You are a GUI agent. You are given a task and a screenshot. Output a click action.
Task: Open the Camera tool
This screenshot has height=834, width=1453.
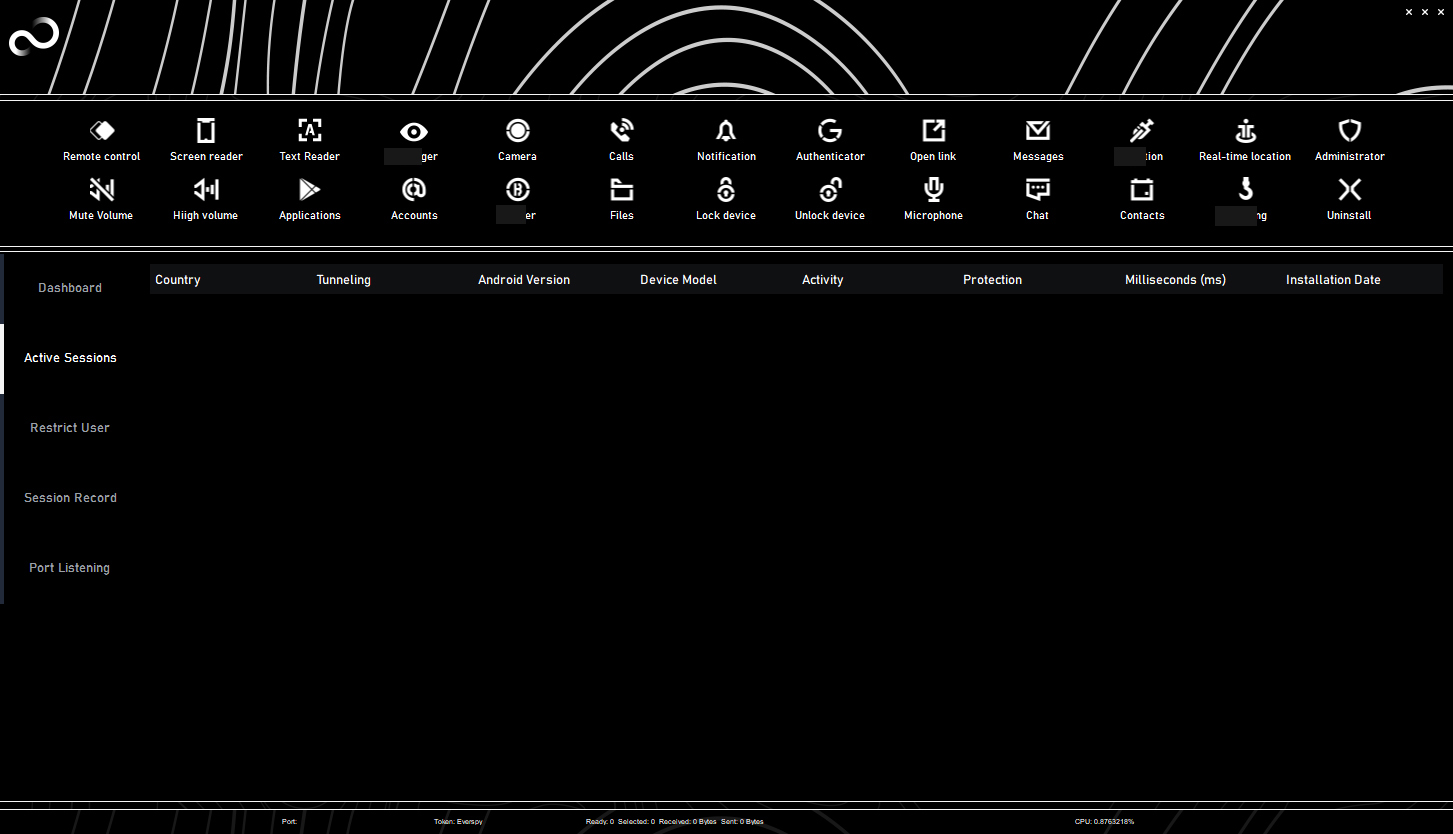[518, 131]
